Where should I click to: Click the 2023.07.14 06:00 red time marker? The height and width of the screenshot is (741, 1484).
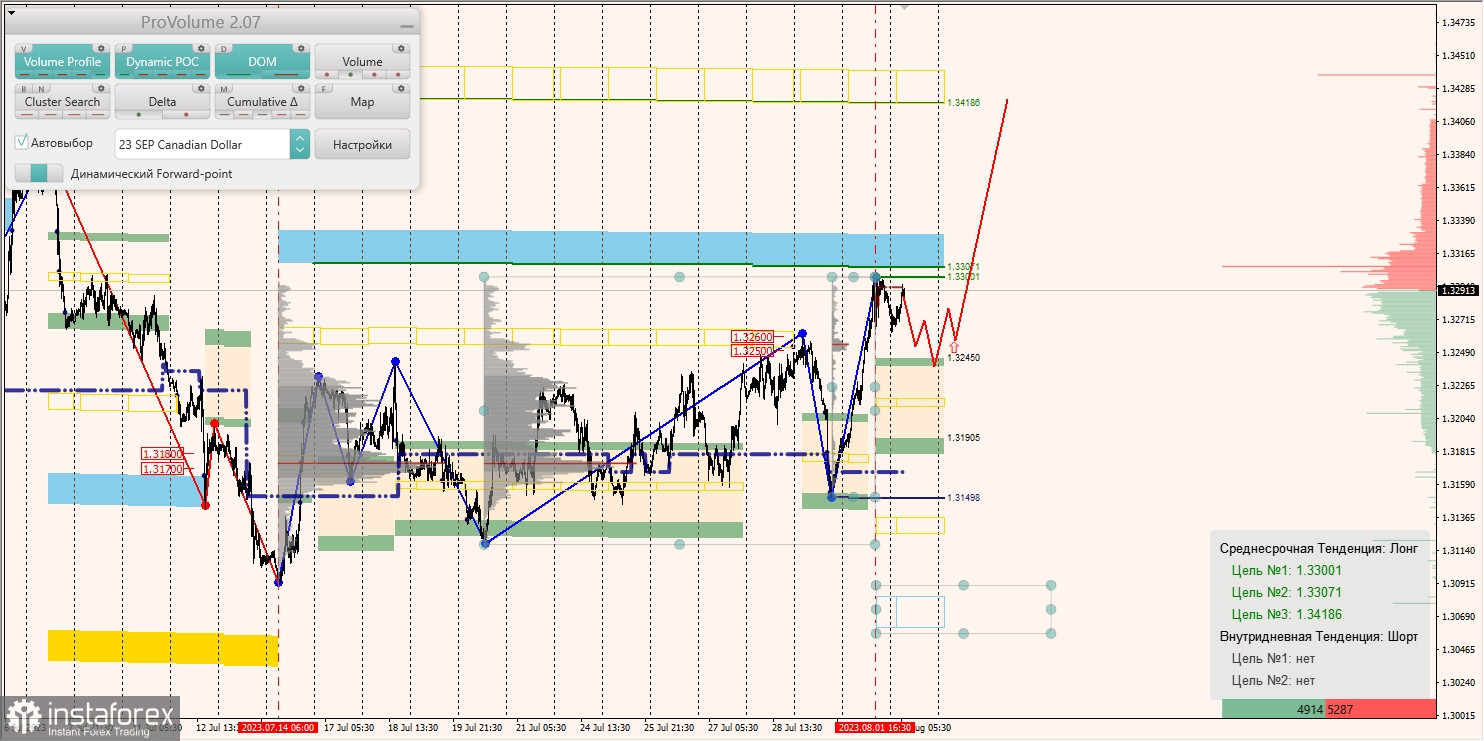coord(278,728)
